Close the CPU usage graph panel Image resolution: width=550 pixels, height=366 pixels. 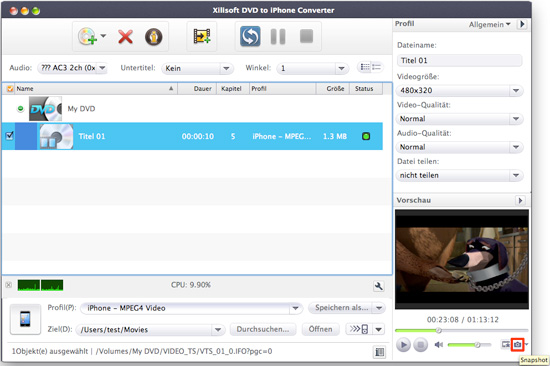9,285
